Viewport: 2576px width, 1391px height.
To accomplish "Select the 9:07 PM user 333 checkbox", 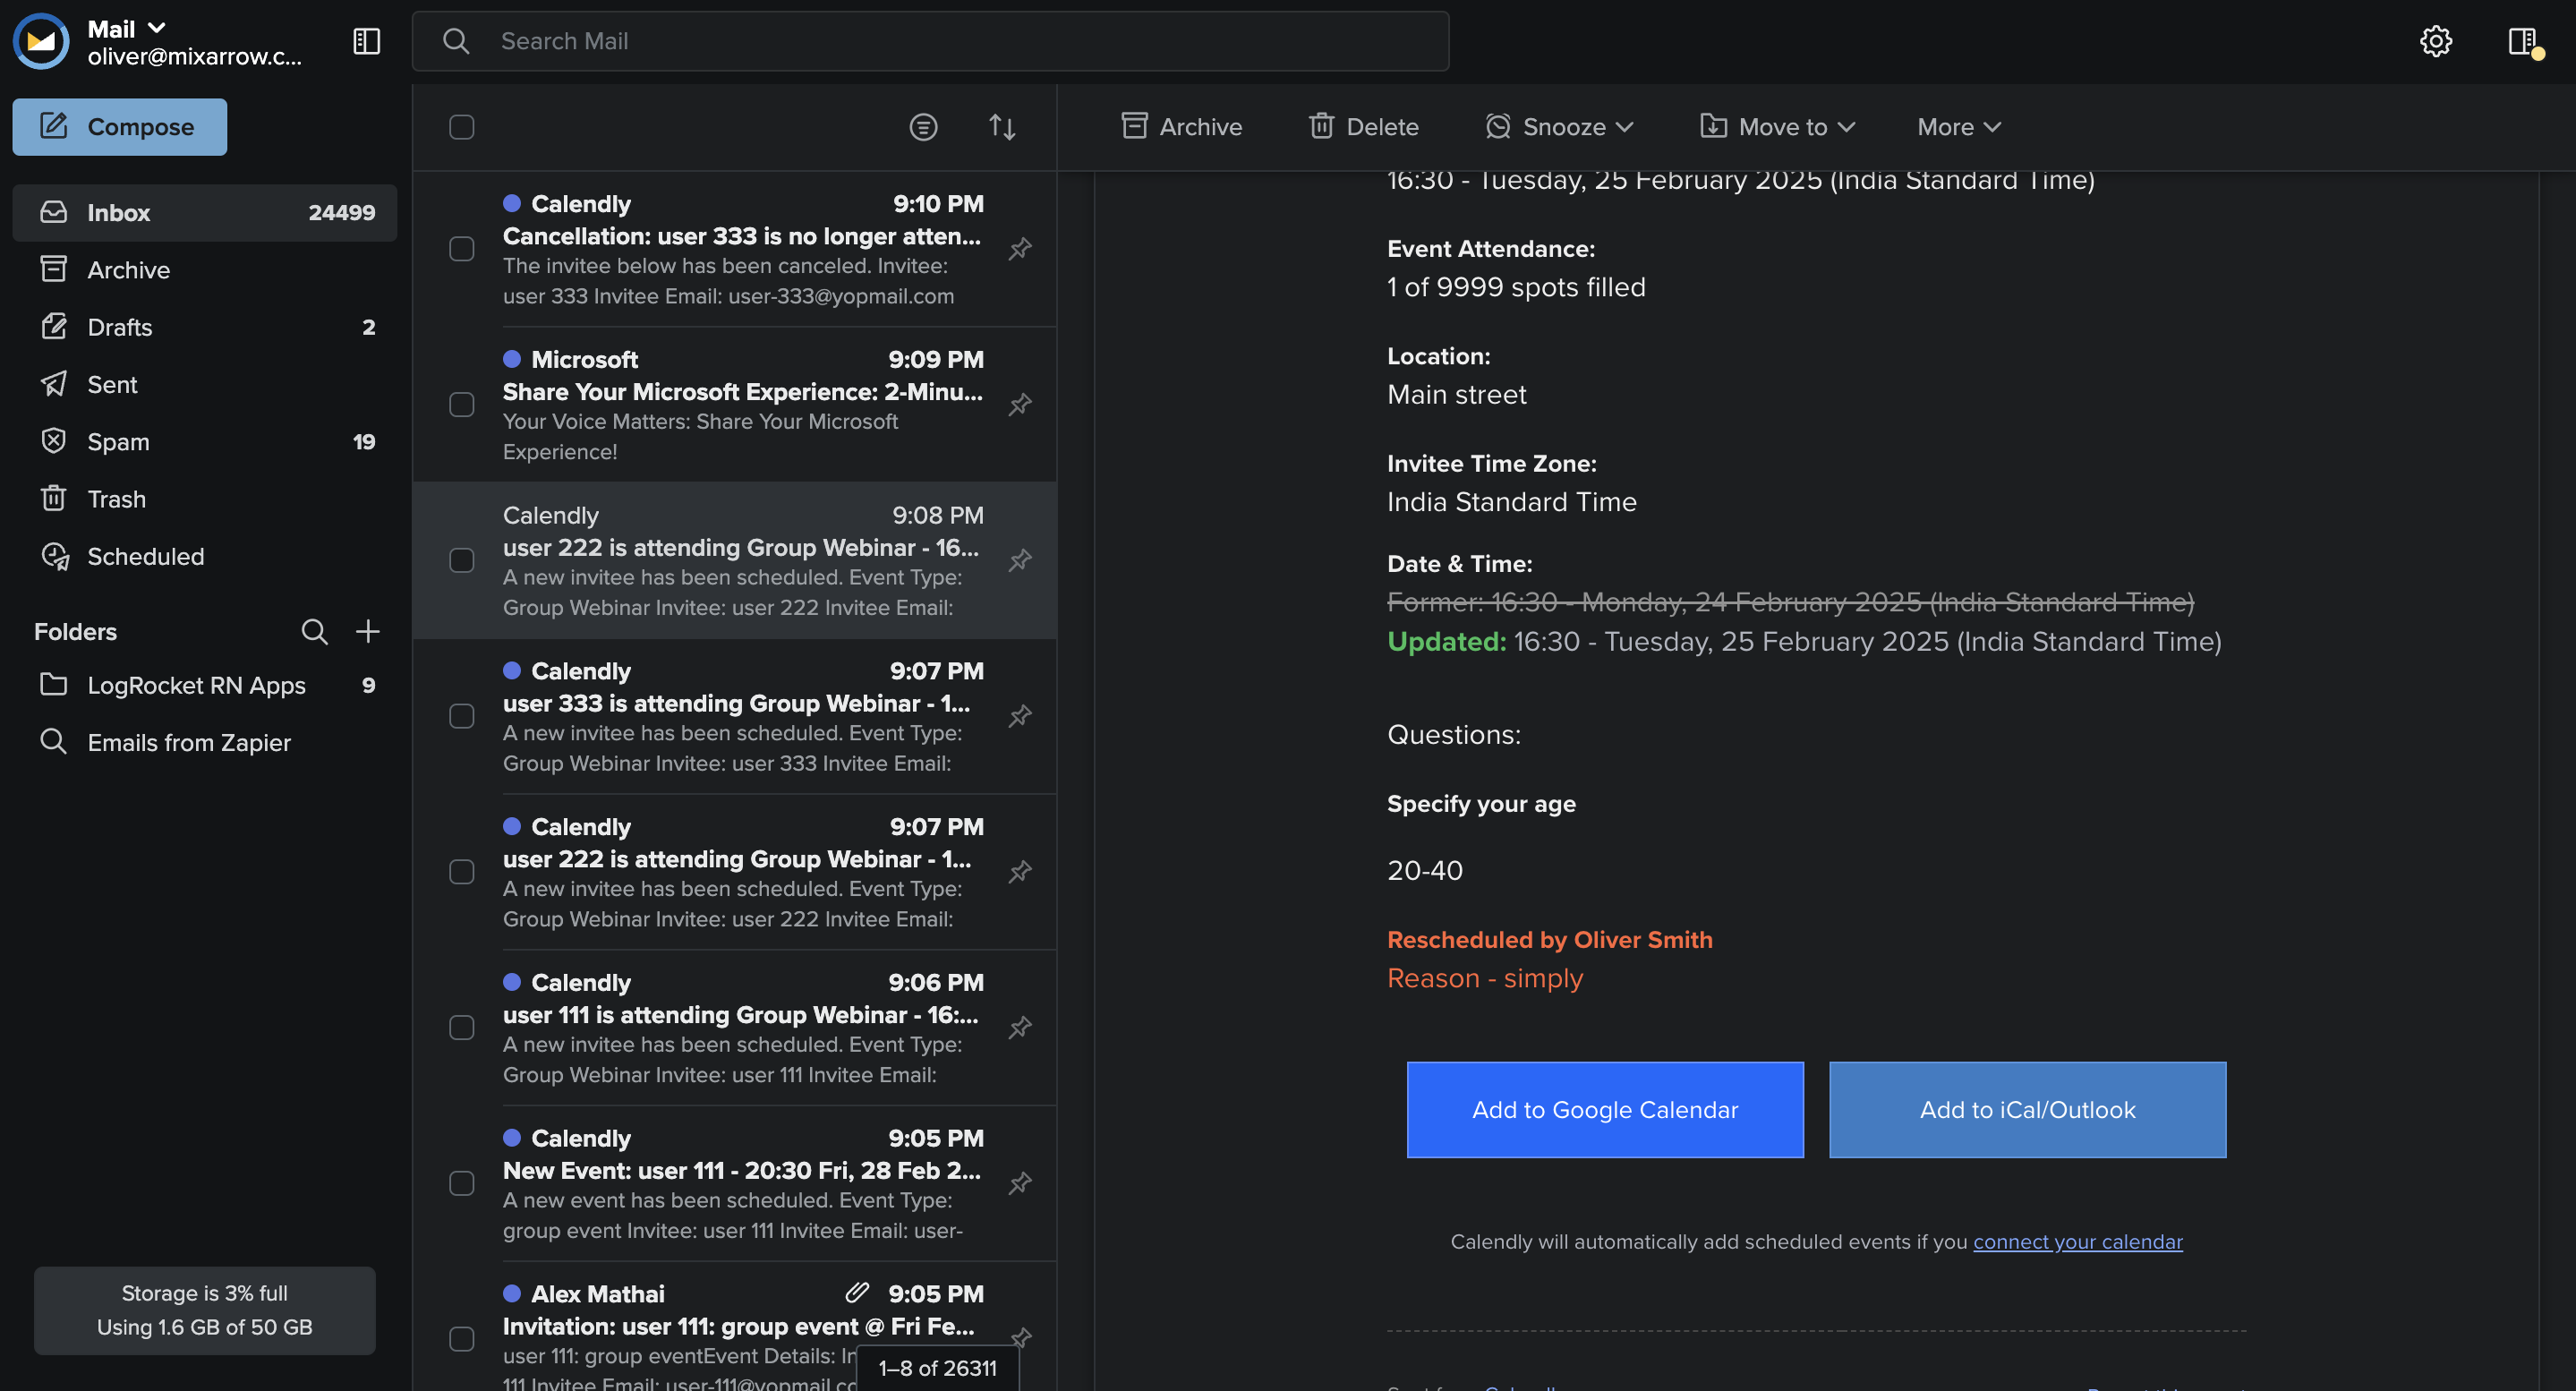I will (x=461, y=717).
